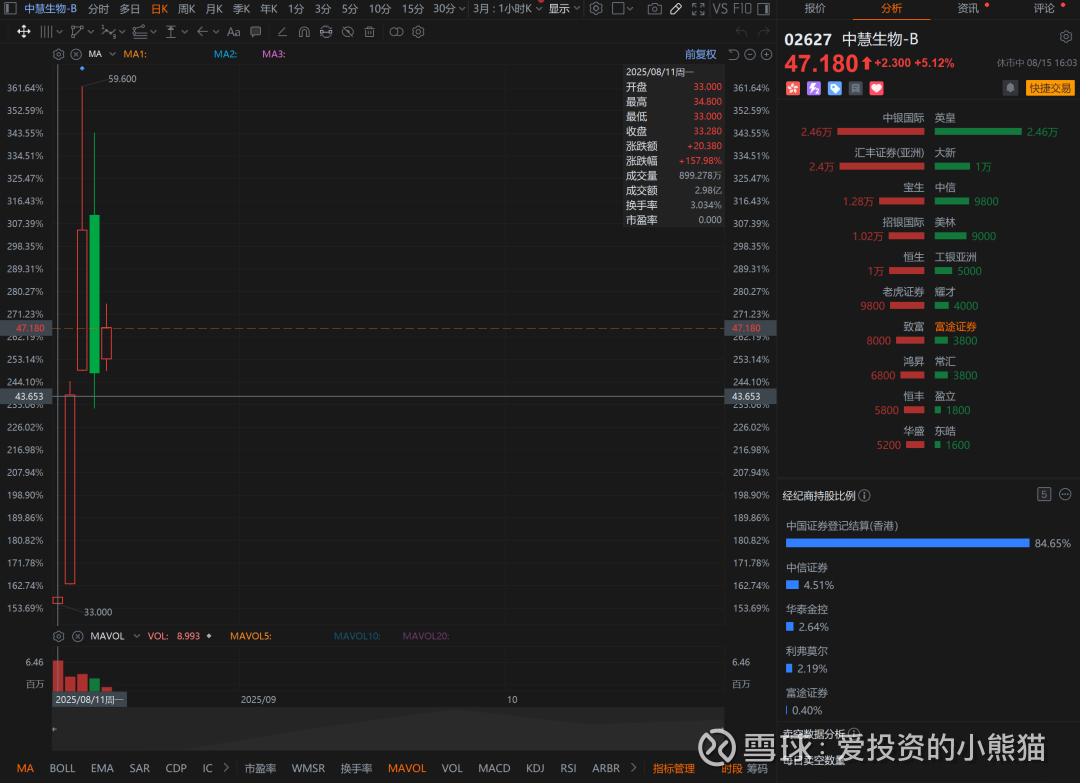Image resolution: width=1080 pixels, height=783 pixels.
Task: Open F10 company info
Action: (x=742, y=9)
